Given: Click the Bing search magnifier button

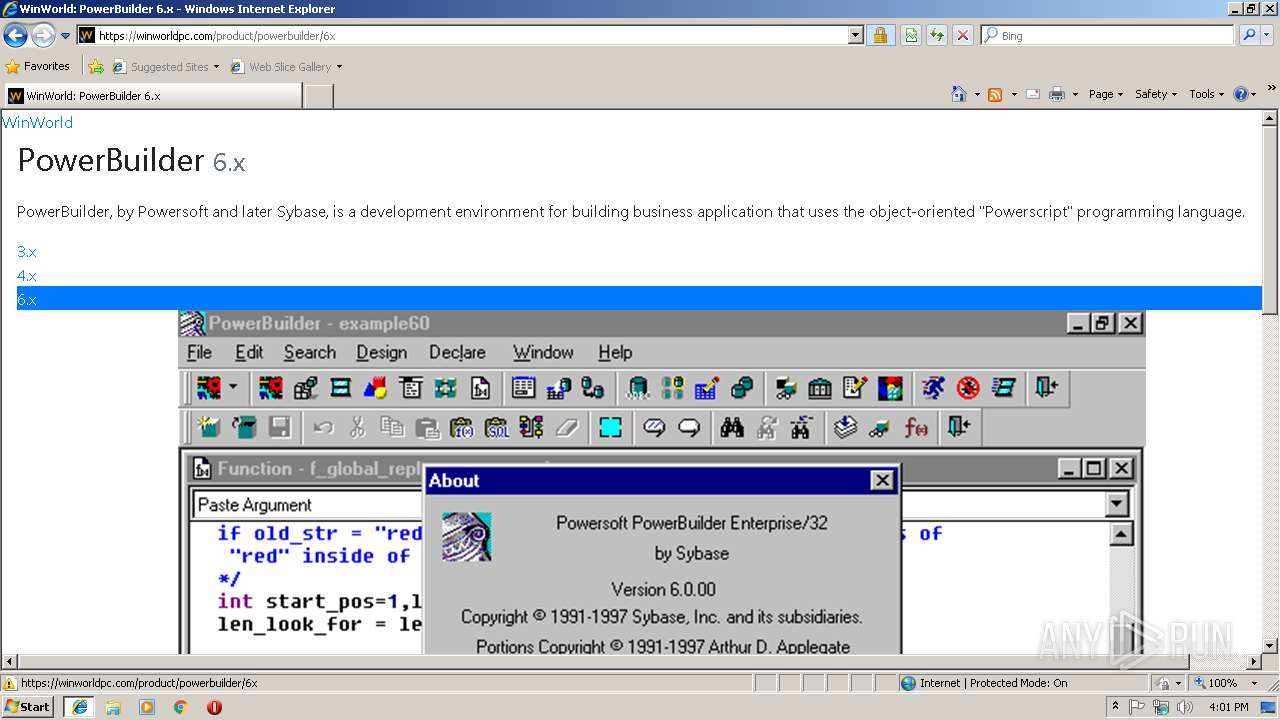Looking at the screenshot, I should [1248, 35].
